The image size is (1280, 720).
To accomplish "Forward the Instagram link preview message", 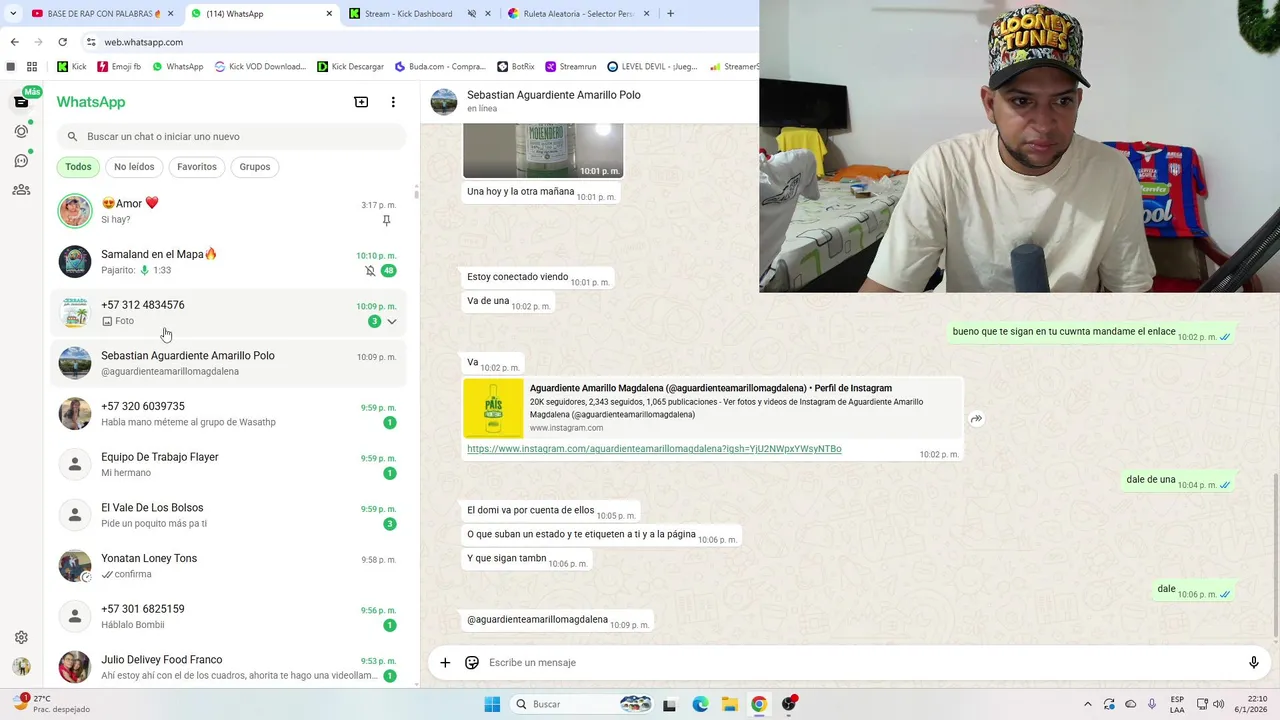I will pyautogui.click(x=976, y=419).
